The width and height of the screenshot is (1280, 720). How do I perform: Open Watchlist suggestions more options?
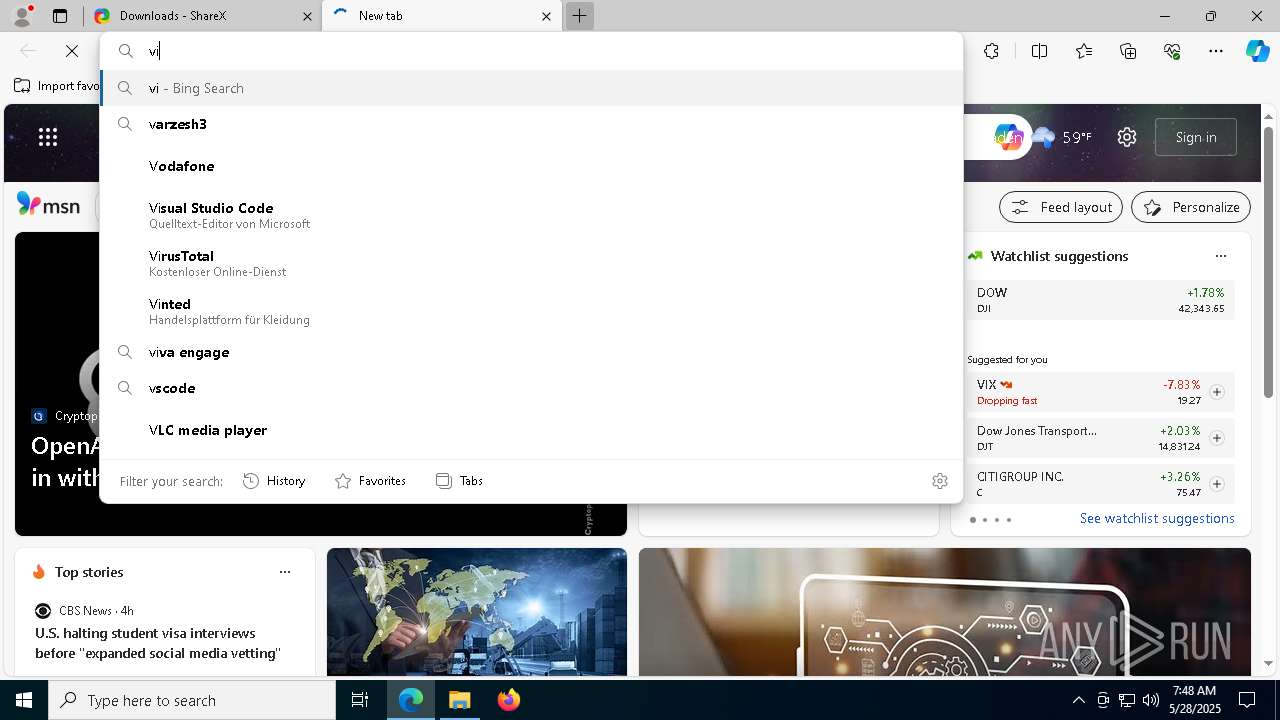point(1221,256)
